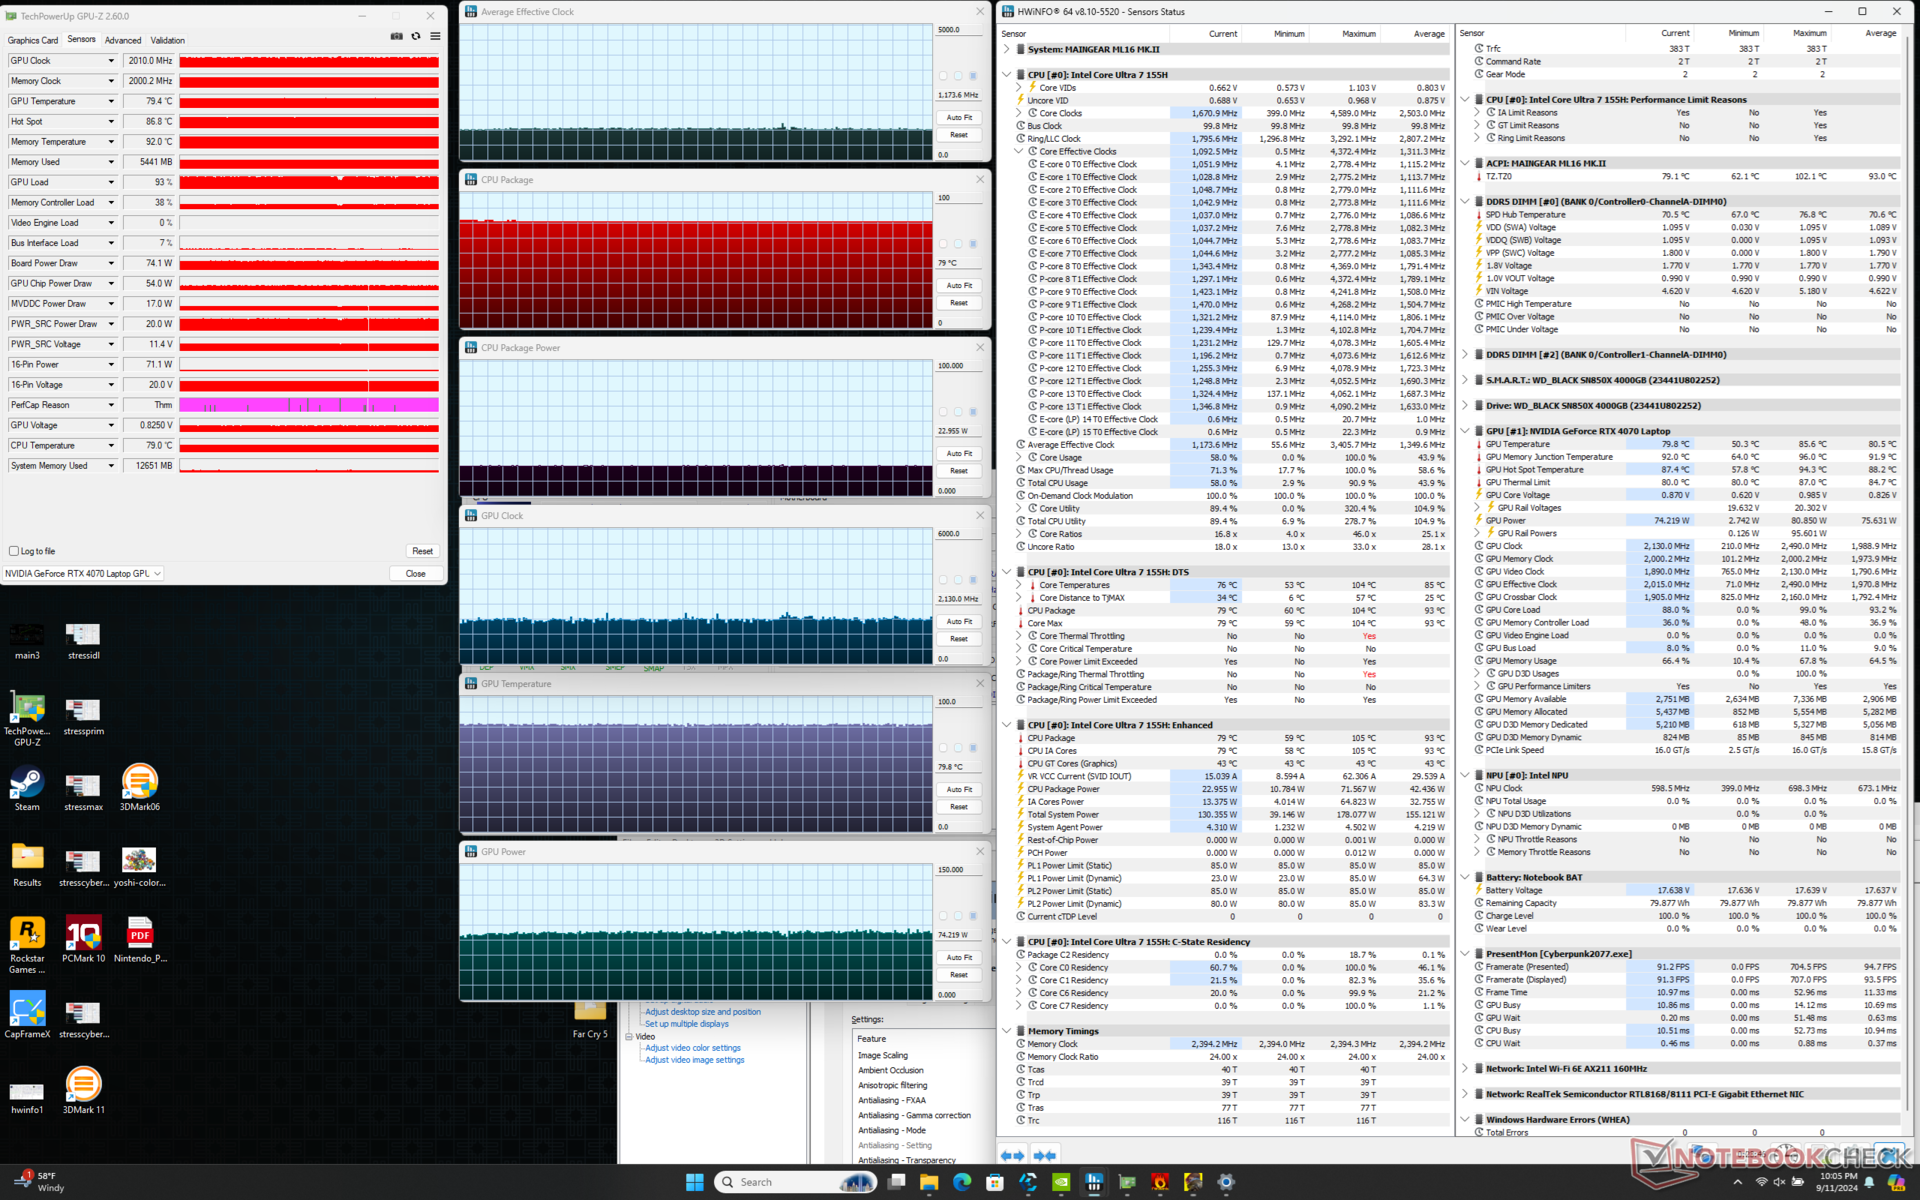Open the GPU-Z hamburger menu
The width and height of the screenshot is (1920, 1200).
click(x=435, y=36)
